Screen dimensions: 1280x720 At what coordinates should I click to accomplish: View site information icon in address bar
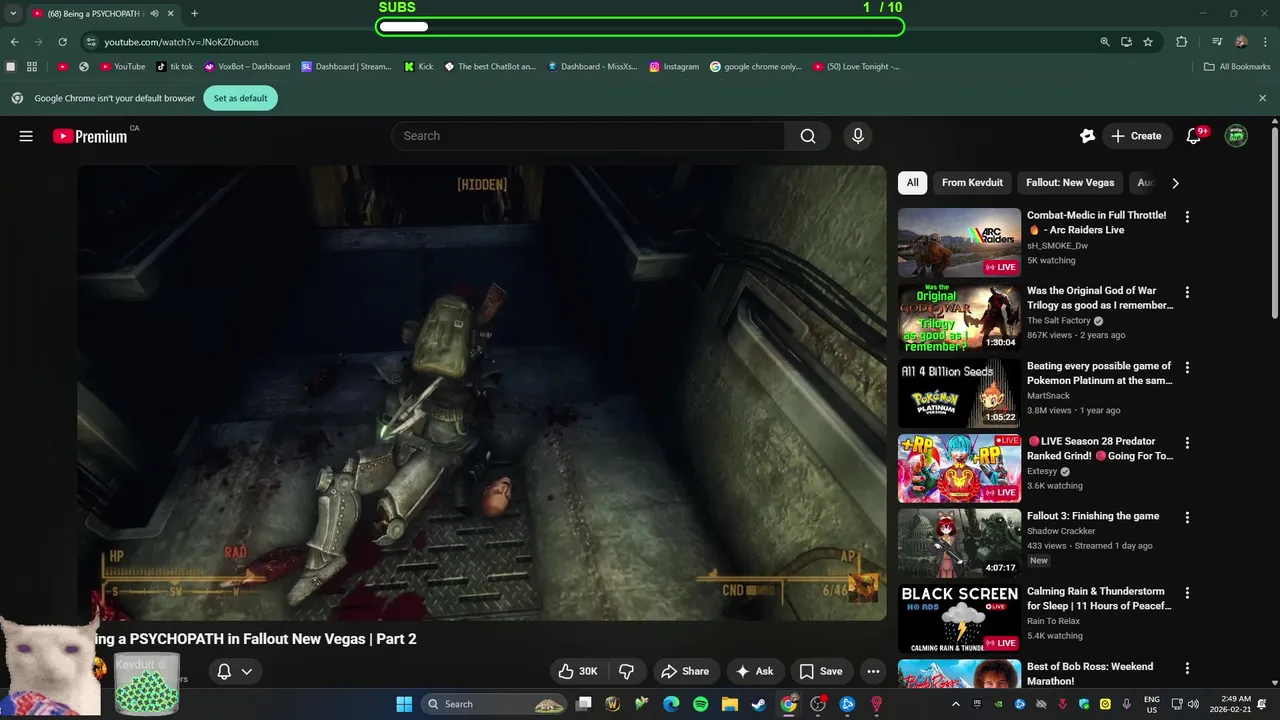point(91,42)
